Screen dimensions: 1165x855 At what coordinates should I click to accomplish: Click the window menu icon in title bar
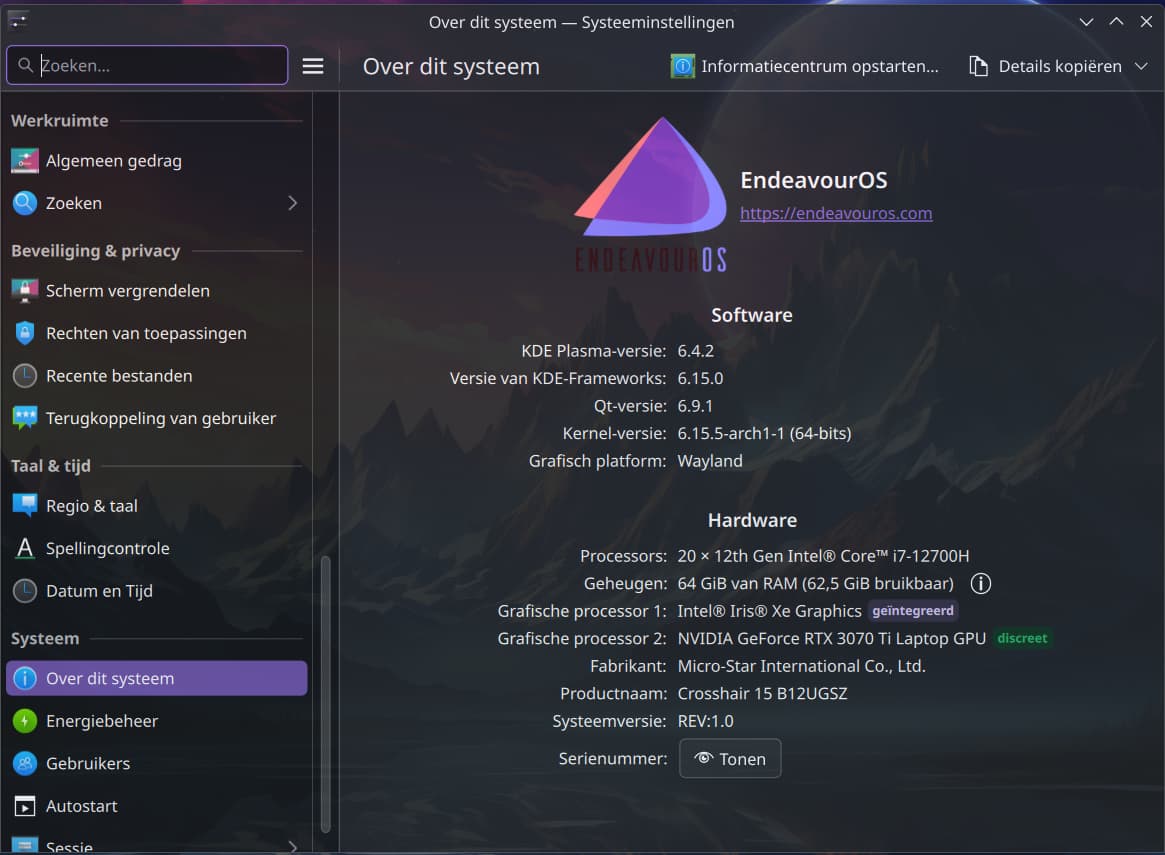(x=19, y=21)
